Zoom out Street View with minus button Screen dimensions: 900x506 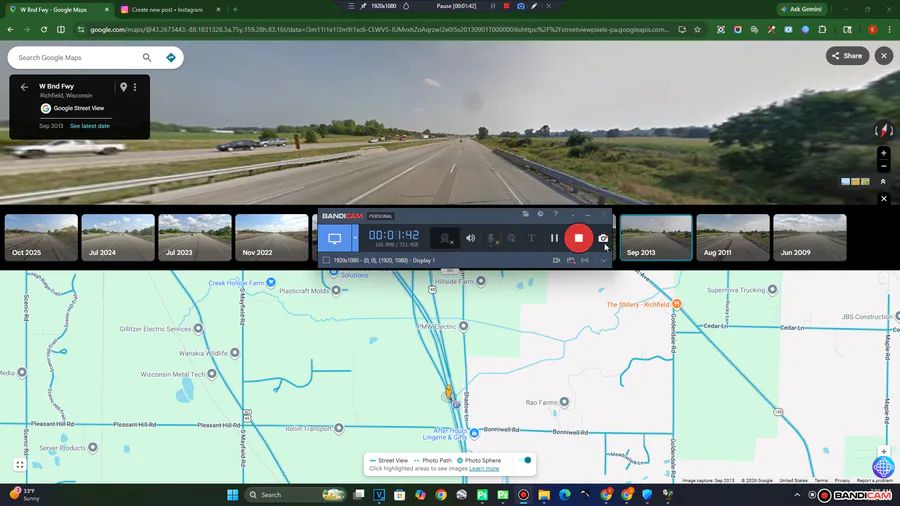(x=884, y=166)
